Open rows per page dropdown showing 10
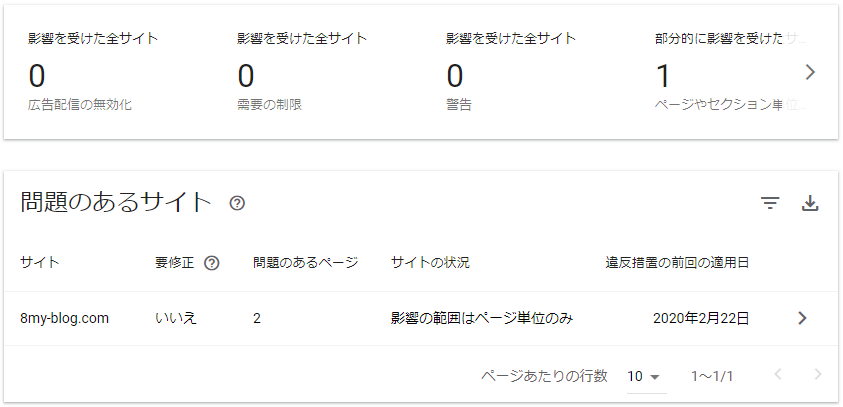Image resolution: width=843 pixels, height=407 pixels. pyautogui.click(x=644, y=376)
